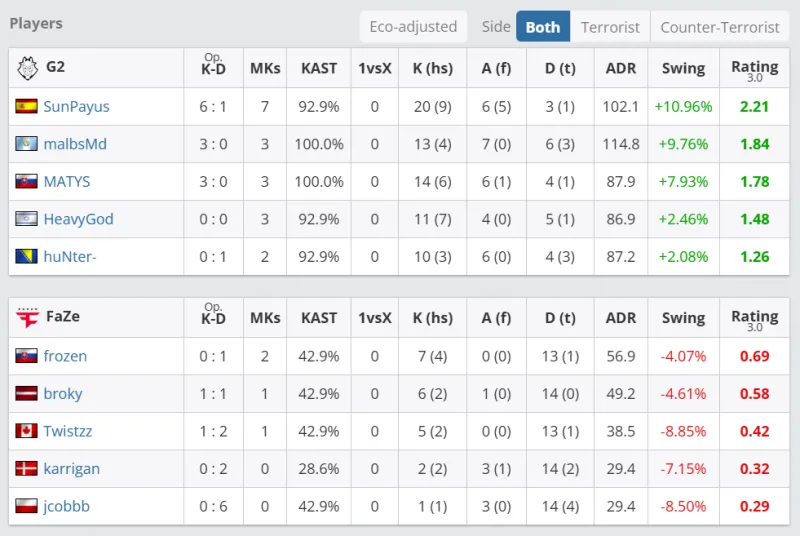Open broky player profile link

tap(63, 394)
